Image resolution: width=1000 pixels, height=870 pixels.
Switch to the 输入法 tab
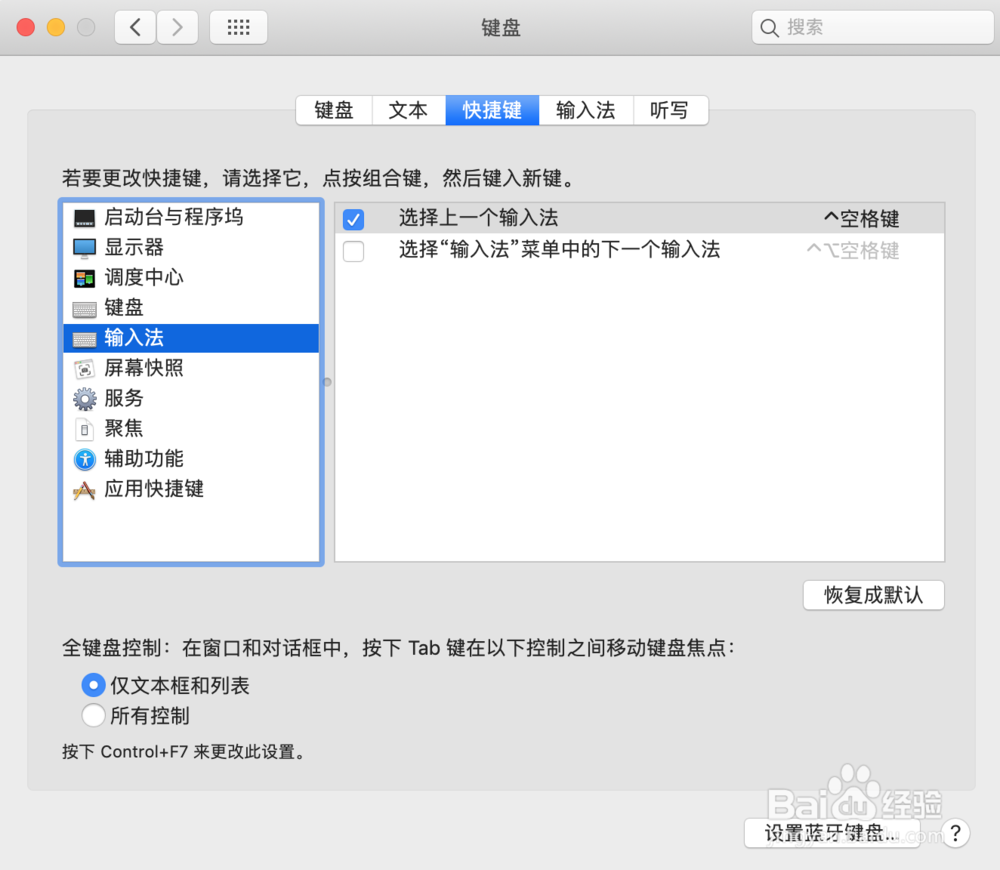586,111
